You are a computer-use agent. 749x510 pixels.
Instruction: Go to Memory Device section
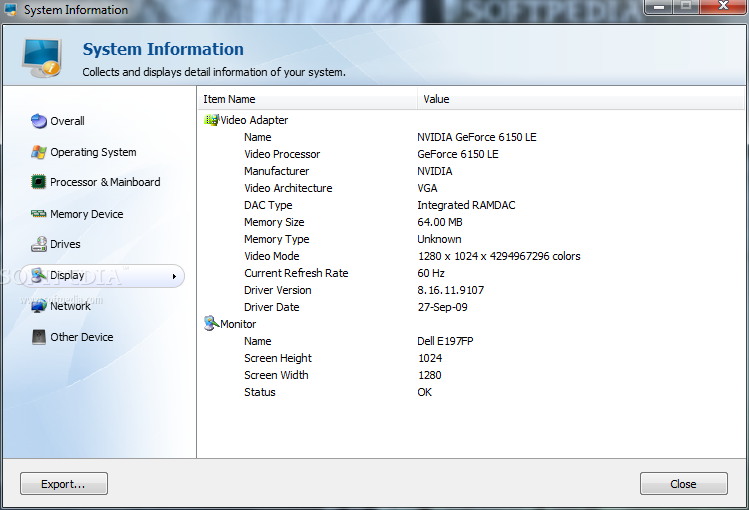tap(86, 214)
